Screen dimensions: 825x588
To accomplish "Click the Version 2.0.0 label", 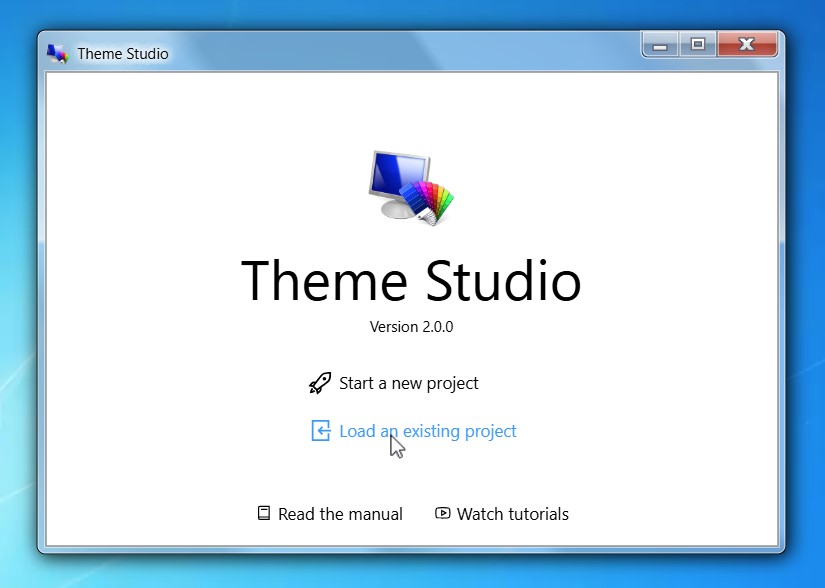I will [411, 326].
